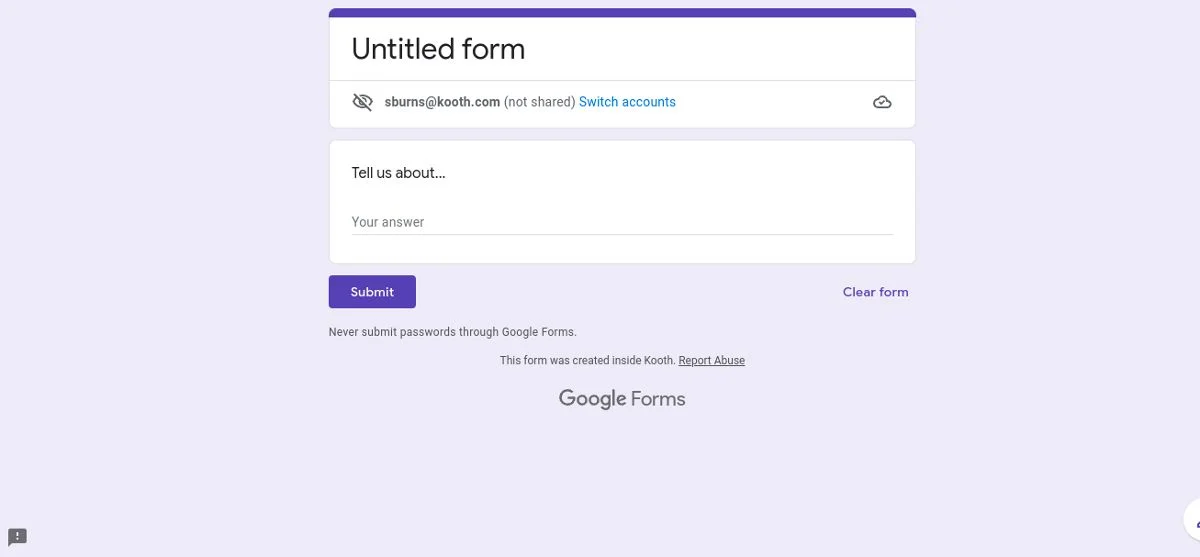This screenshot has width=1200, height=557.
Task: Click the purple bar atop the form header
Action: click(622, 13)
